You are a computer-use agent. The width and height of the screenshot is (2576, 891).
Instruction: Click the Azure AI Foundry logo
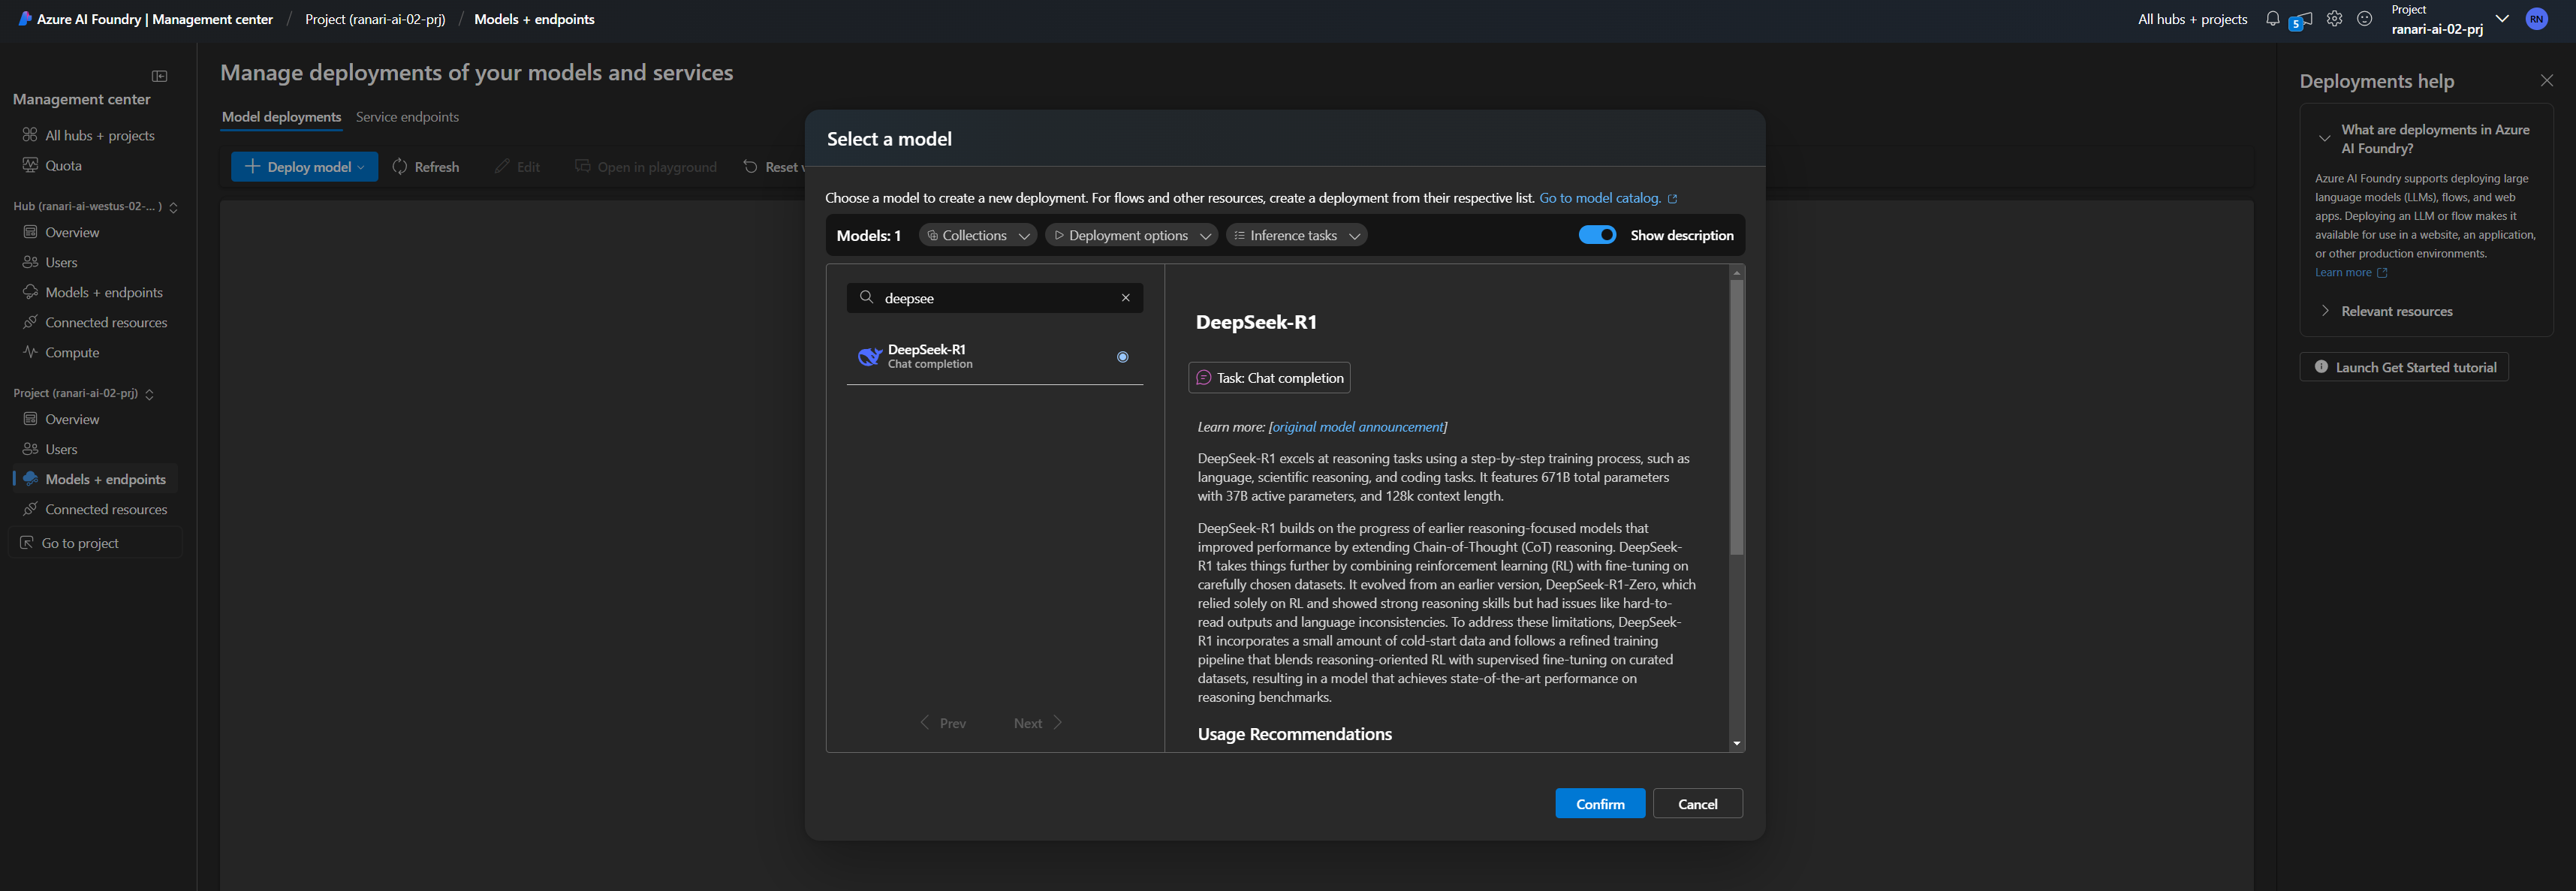(x=25, y=18)
